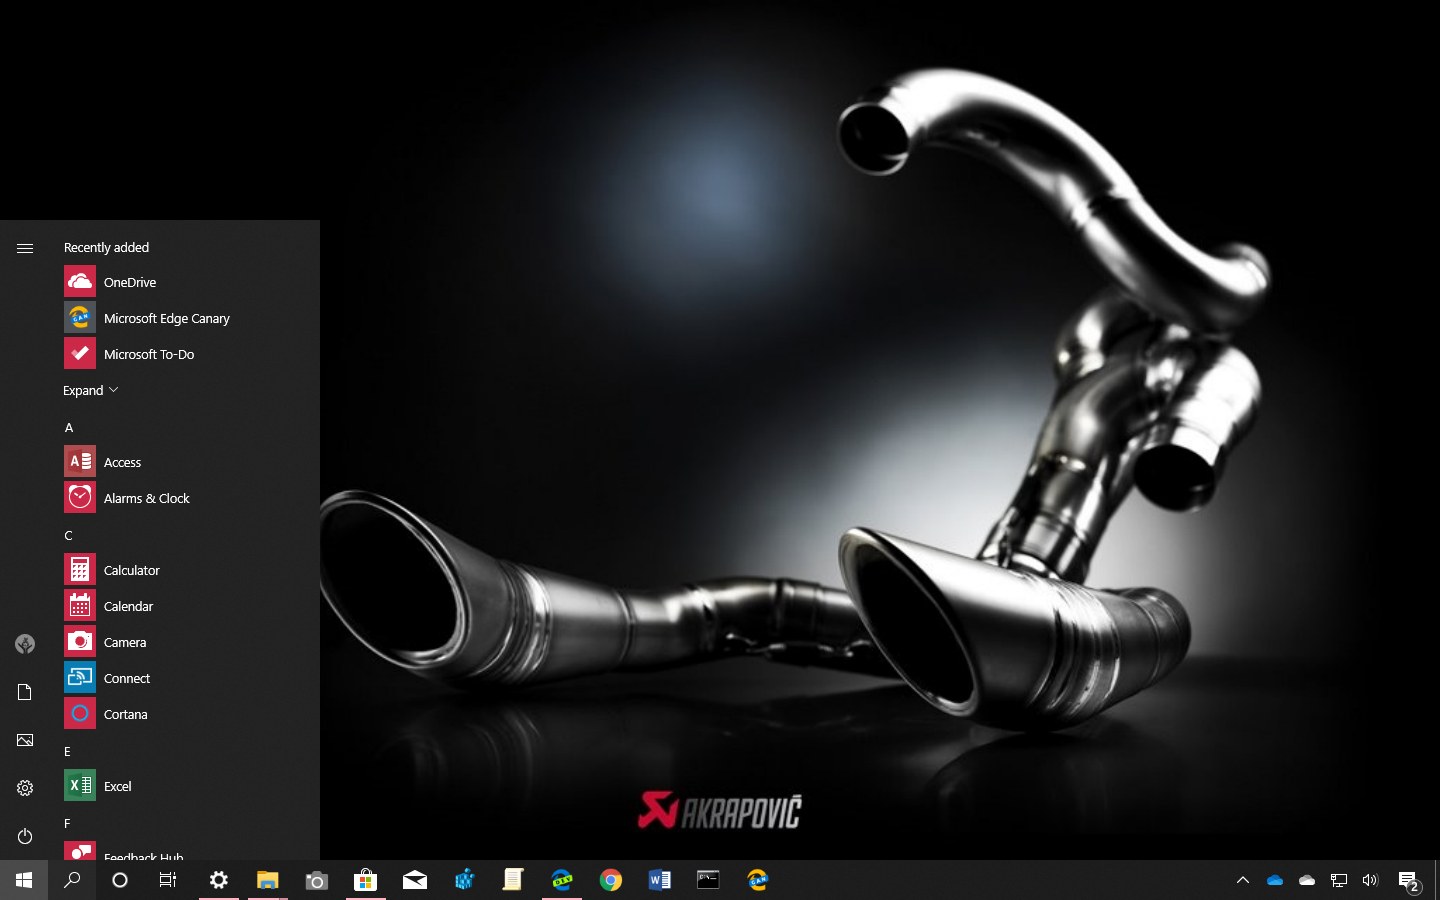Image resolution: width=1440 pixels, height=900 pixels.
Task: Click Show desktop strip at taskbar end
Action: pos(1437,880)
